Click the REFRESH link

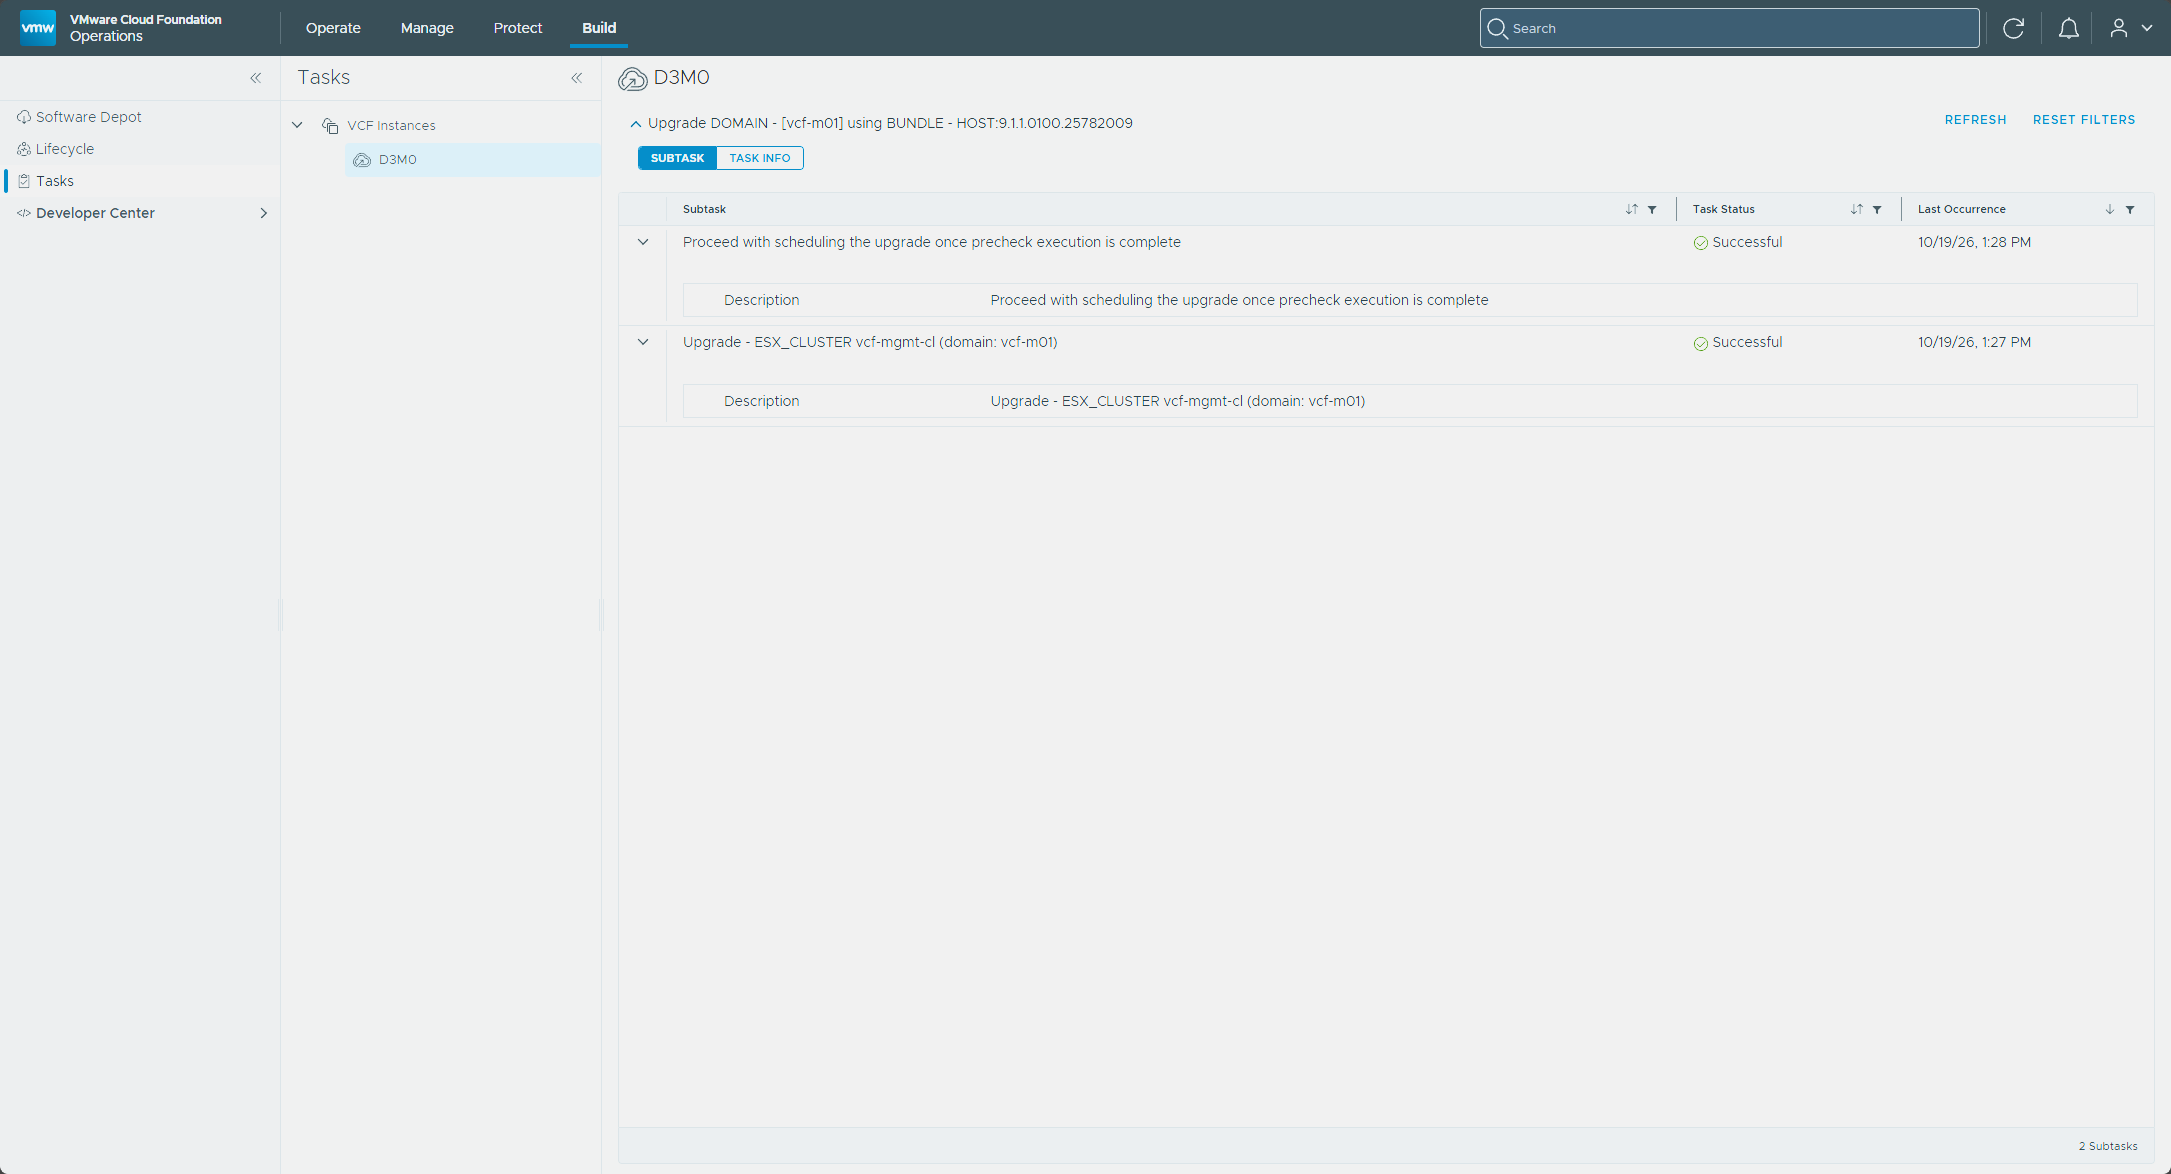pos(1975,120)
